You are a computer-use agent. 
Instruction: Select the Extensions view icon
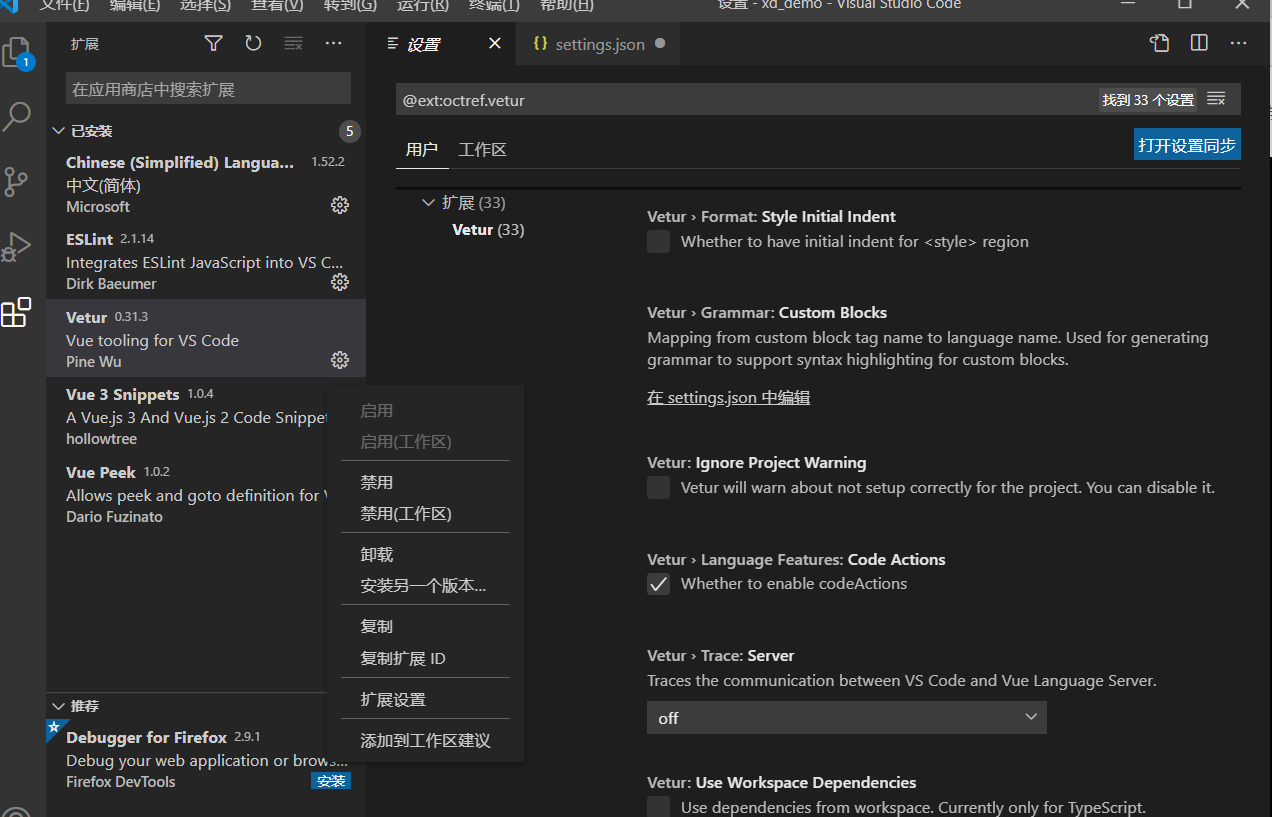(16, 312)
